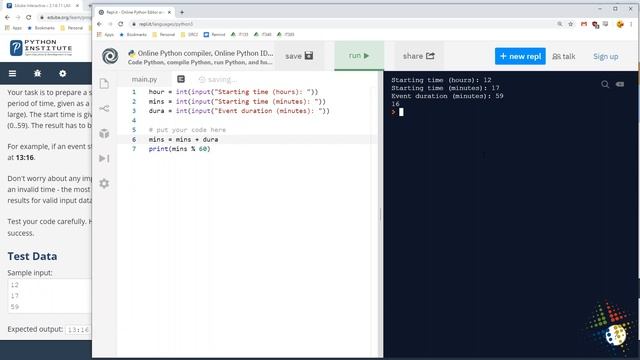The width and height of the screenshot is (640, 360).
Task: Open the Files panel in Repl sidebar
Action: coord(104,84)
